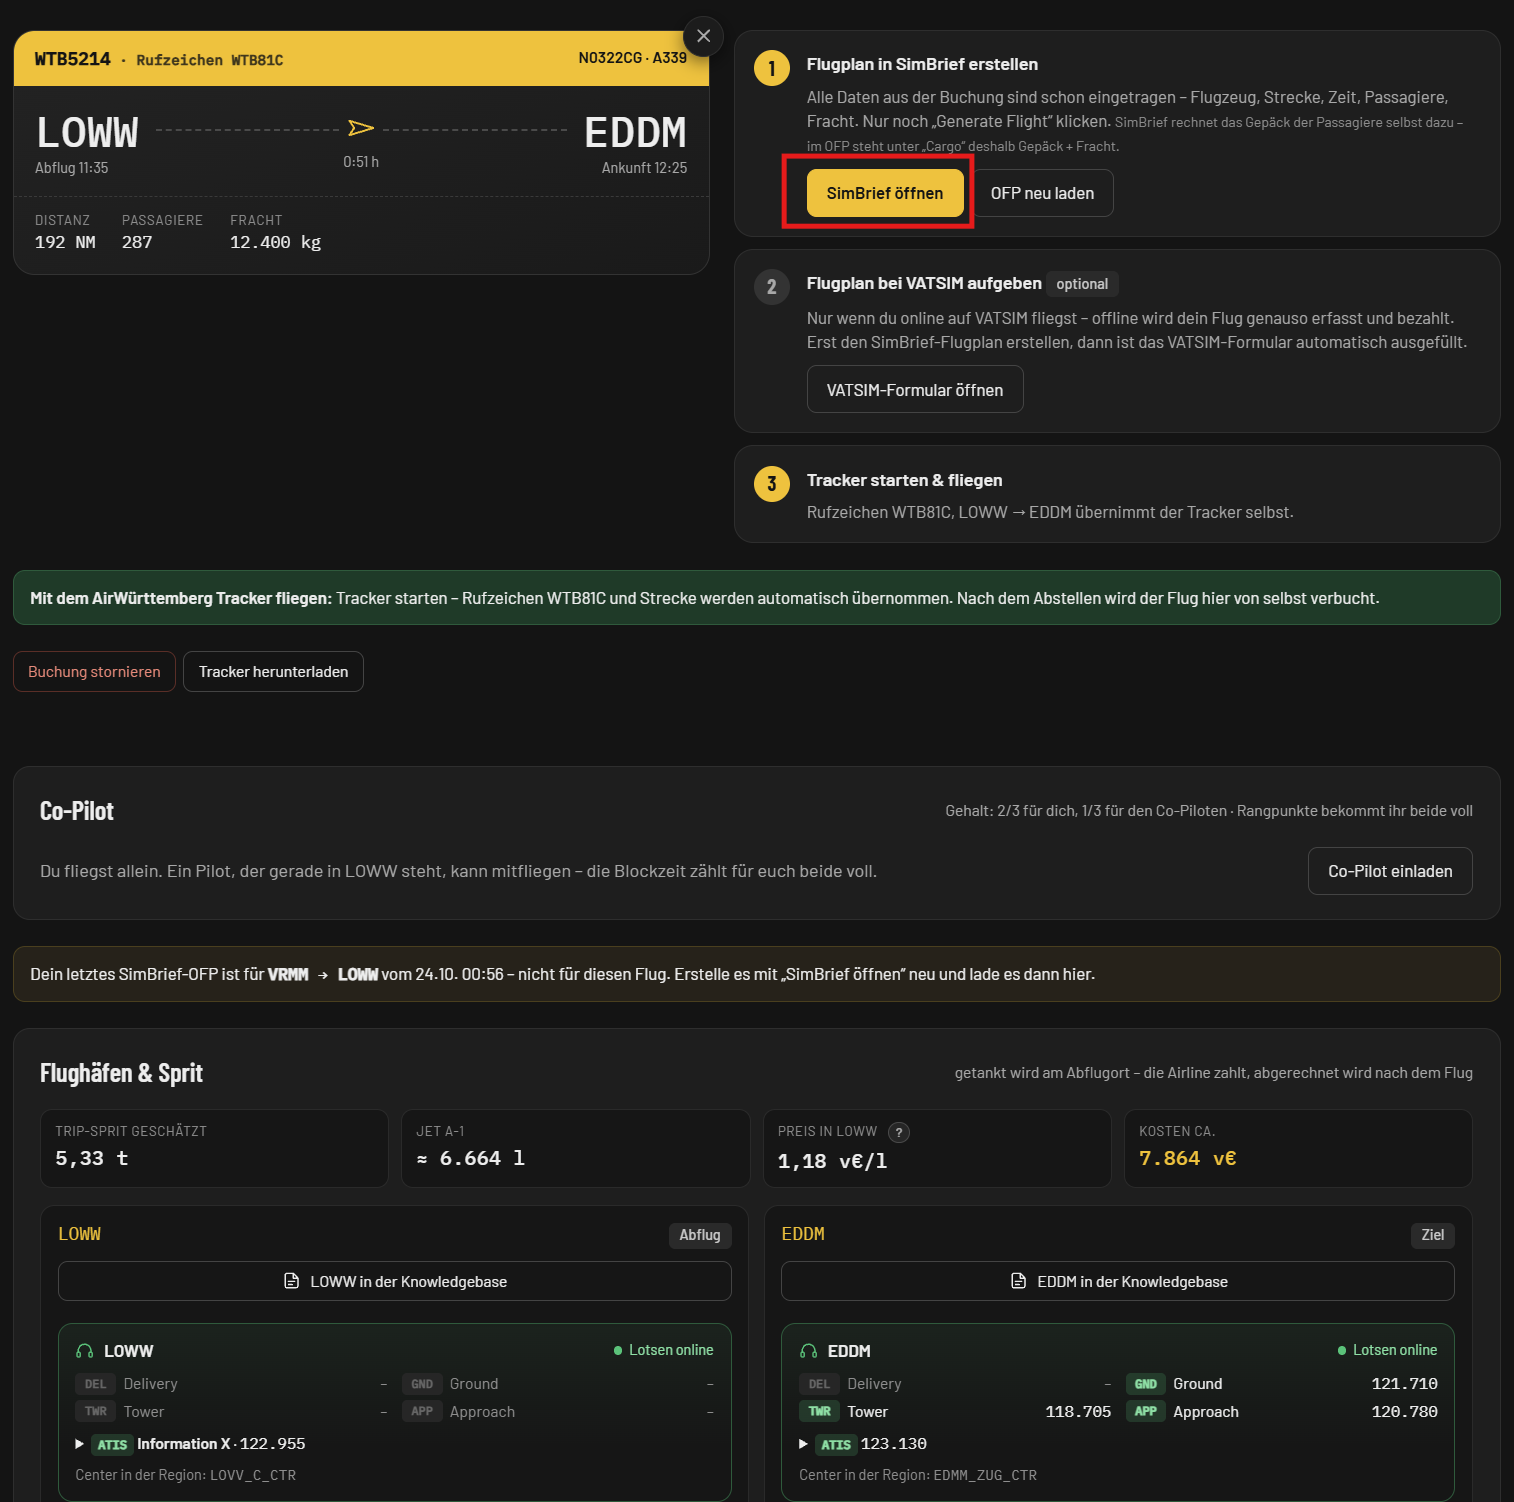The image size is (1514, 1502).
Task: Open LOWW in der Knowledgebase
Action: click(395, 1281)
